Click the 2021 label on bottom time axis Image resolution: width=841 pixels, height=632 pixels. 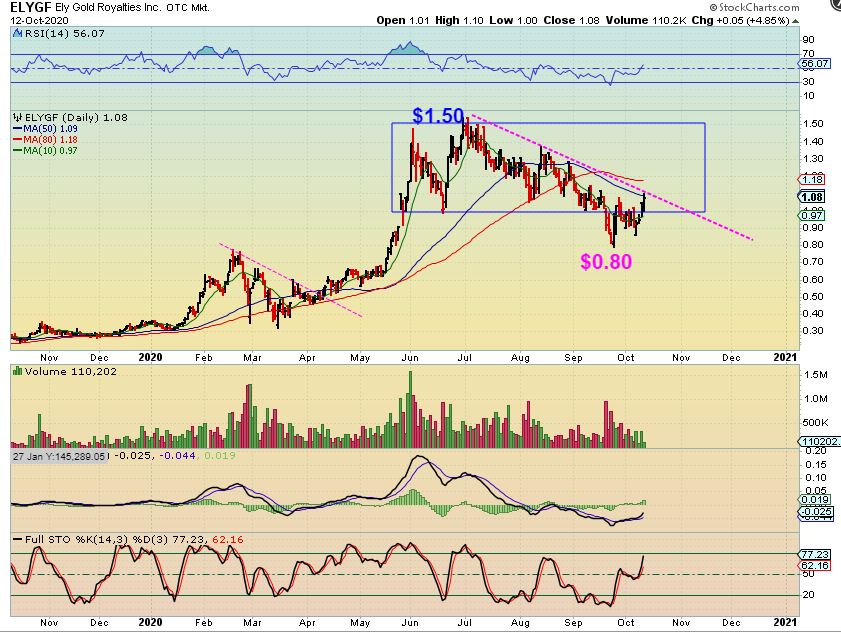pyautogui.click(x=785, y=622)
